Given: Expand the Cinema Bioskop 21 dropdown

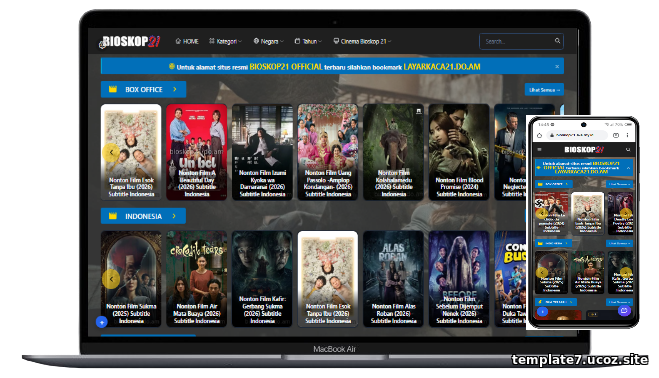Looking at the screenshot, I should pos(362,41).
